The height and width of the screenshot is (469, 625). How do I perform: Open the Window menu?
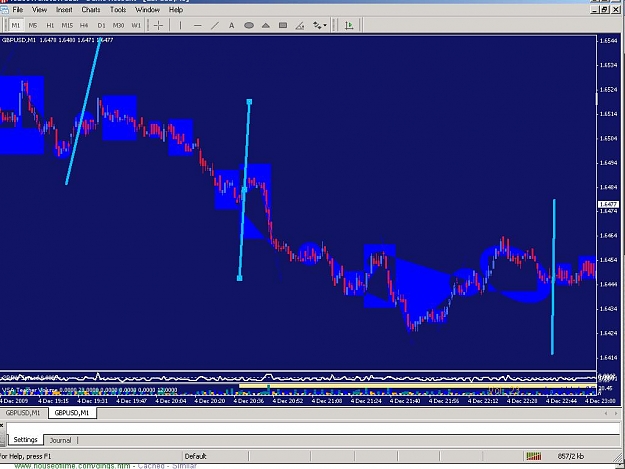[147, 10]
